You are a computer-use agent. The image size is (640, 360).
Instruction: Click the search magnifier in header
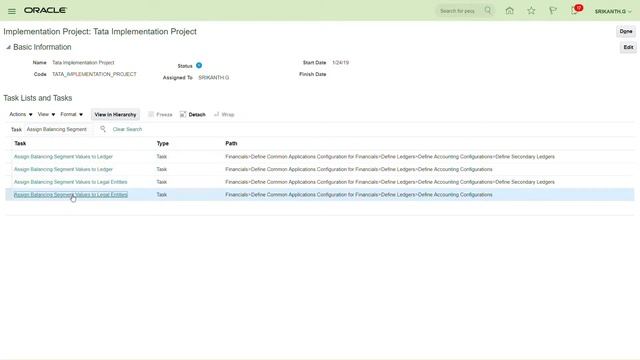488,11
